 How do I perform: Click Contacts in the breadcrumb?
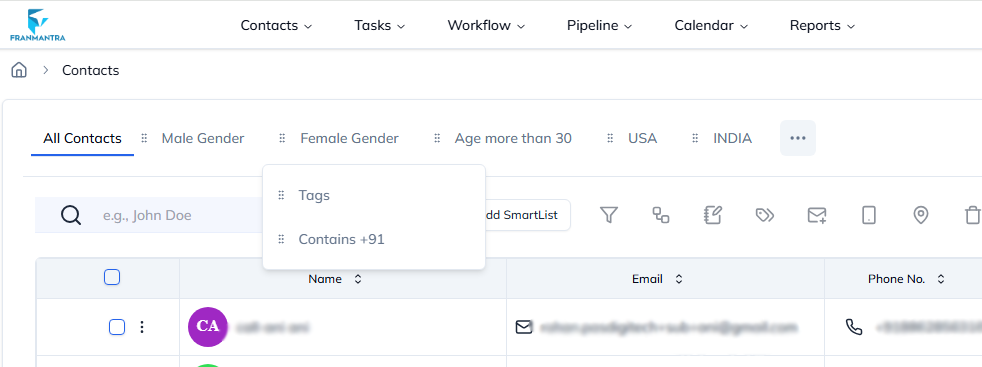[90, 70]
